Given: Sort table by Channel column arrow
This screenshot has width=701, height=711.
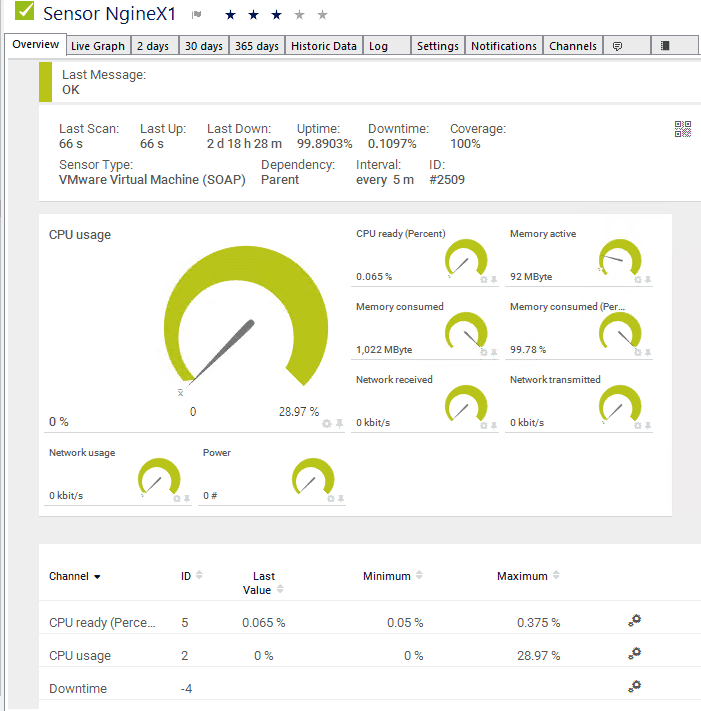Looking at the screenshot, I should (97, 577).
